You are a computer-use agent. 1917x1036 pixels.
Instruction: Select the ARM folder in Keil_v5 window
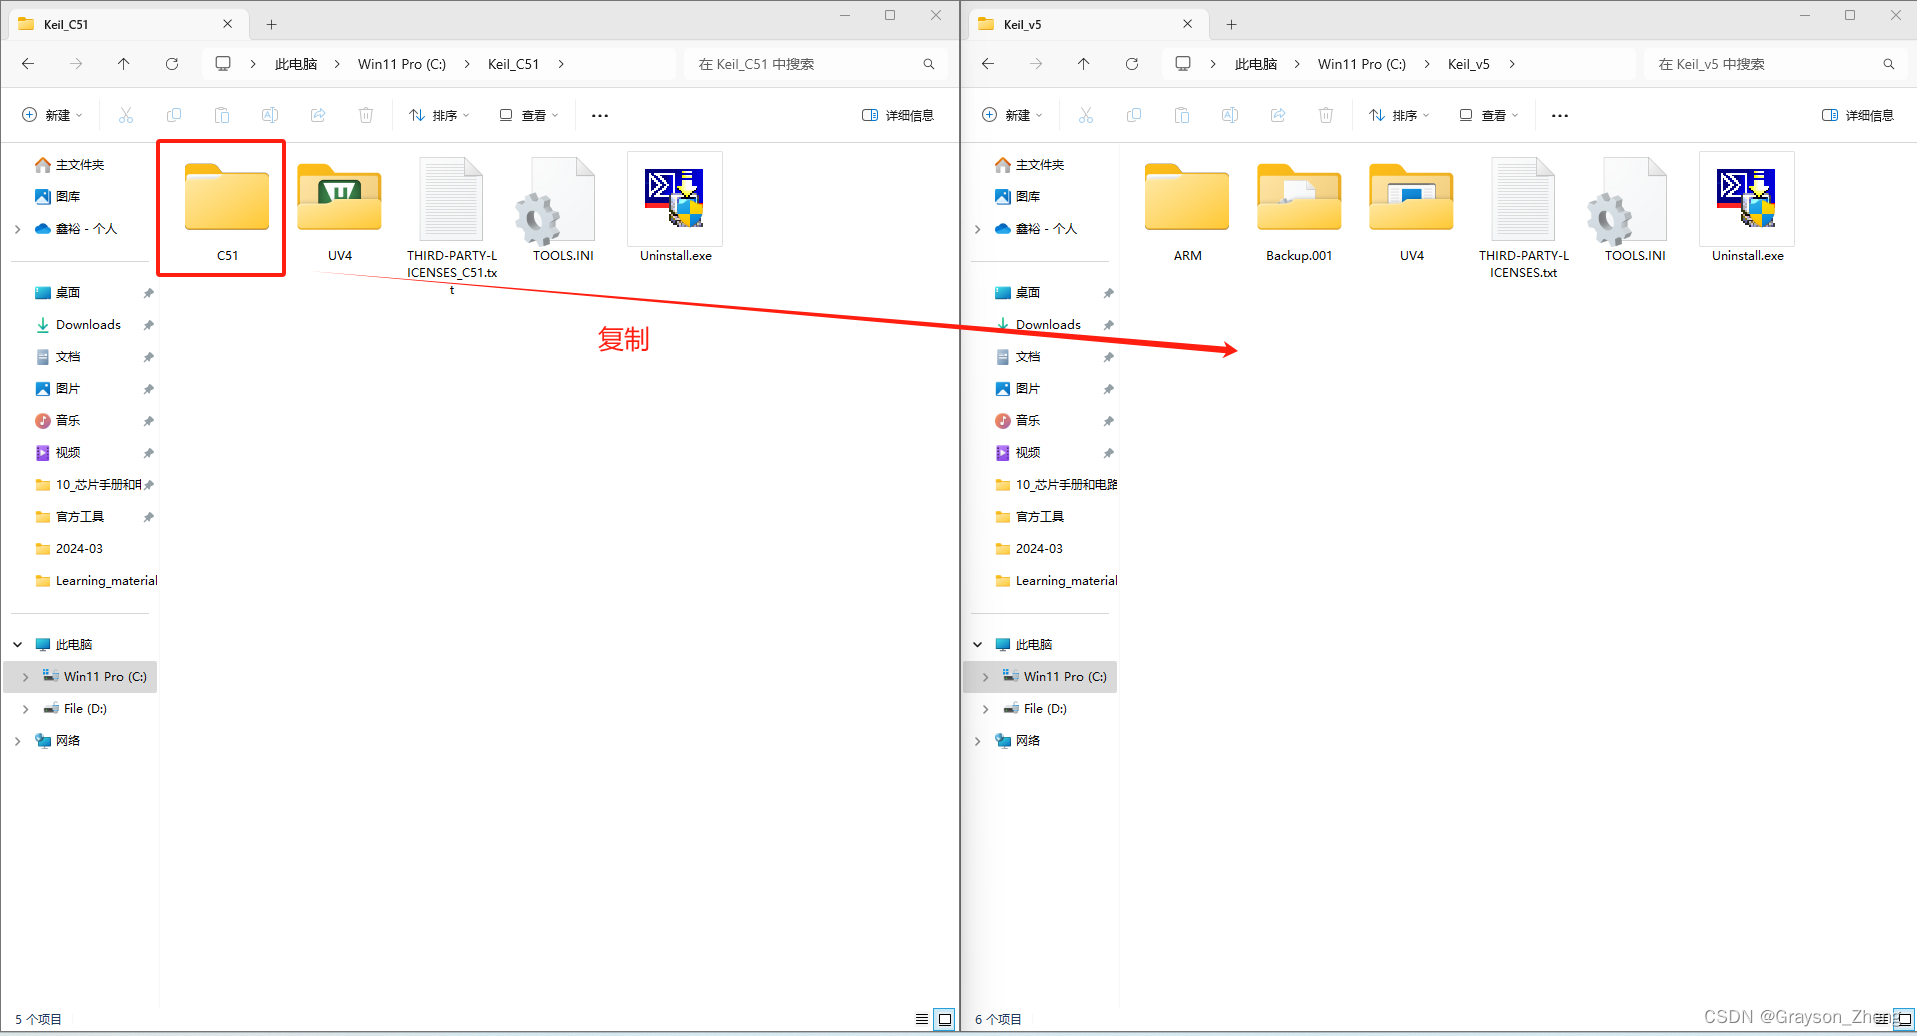tap(1187, 208)
